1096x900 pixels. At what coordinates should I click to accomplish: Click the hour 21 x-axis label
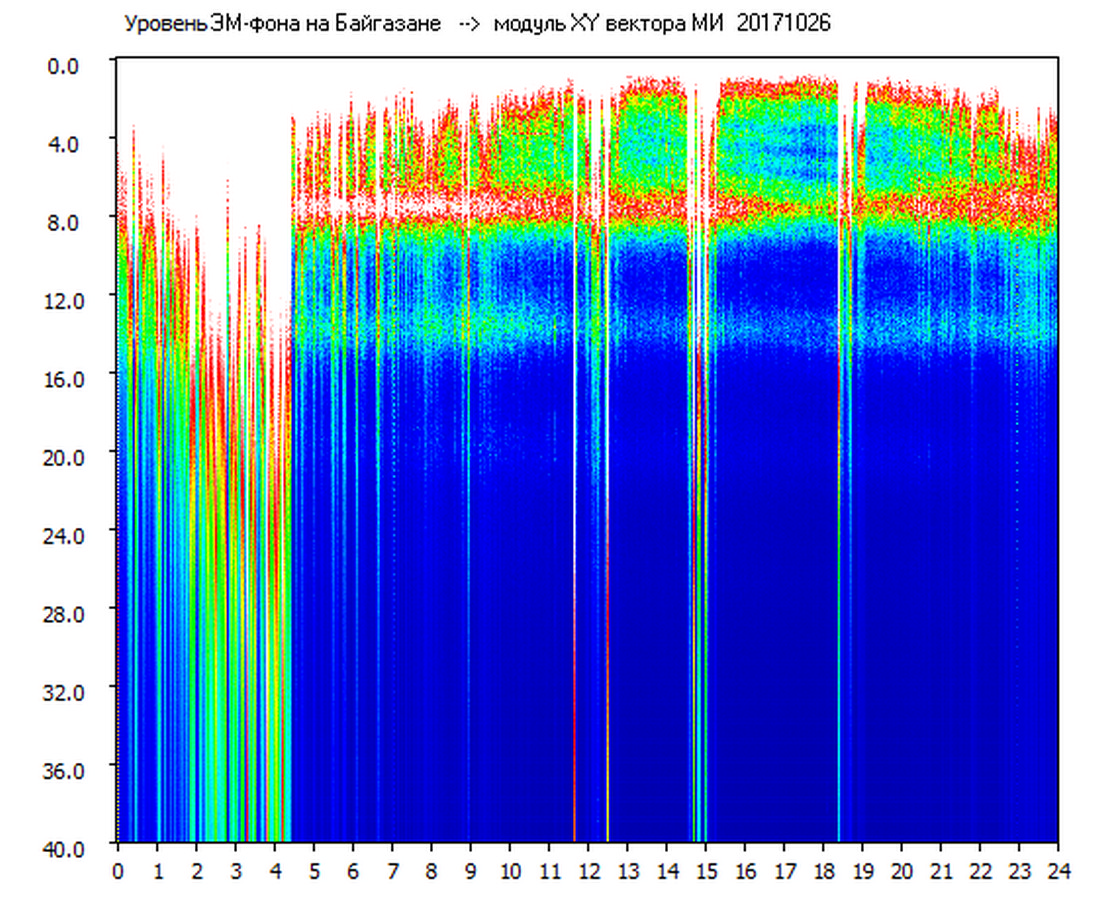940,871
